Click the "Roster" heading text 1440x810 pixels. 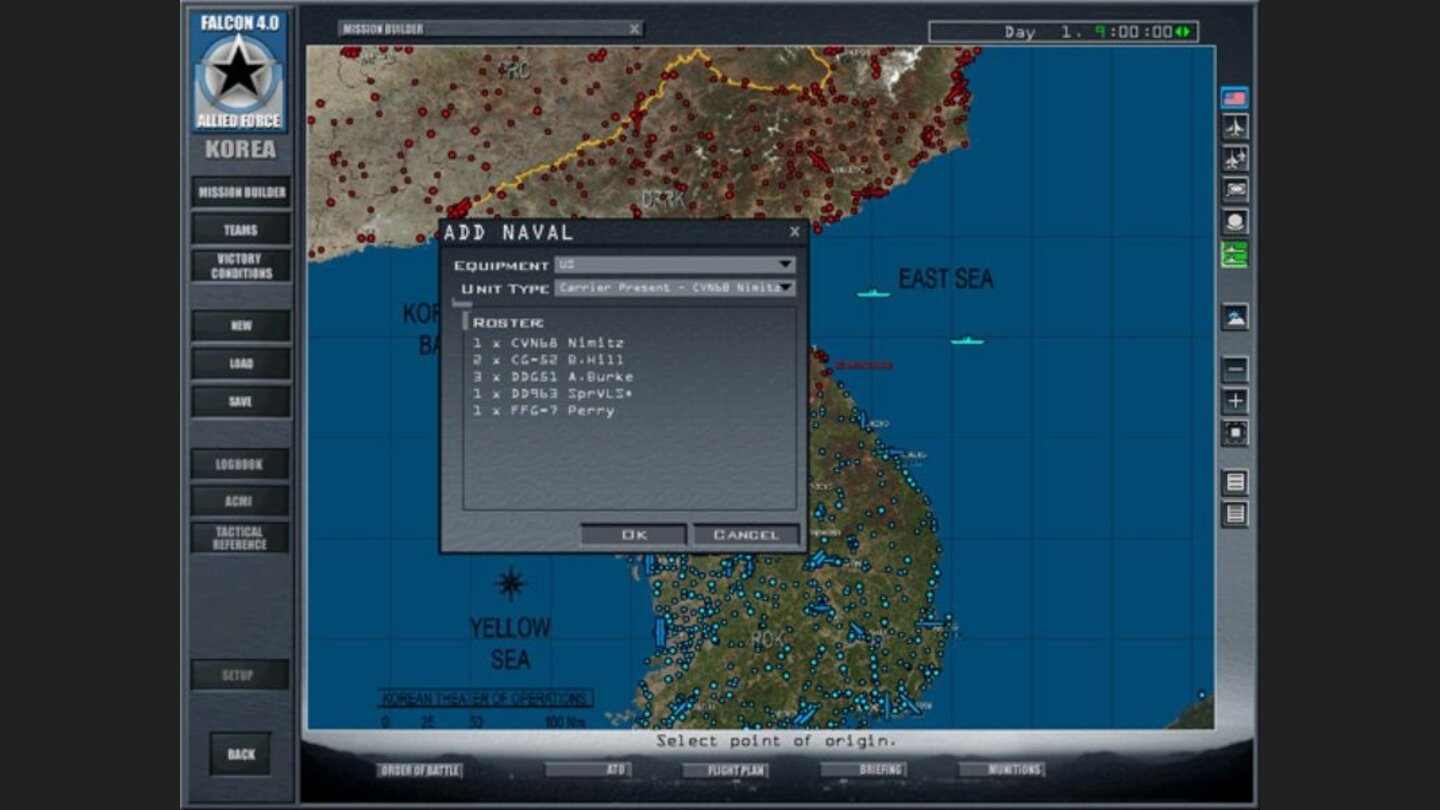(508, 323)
